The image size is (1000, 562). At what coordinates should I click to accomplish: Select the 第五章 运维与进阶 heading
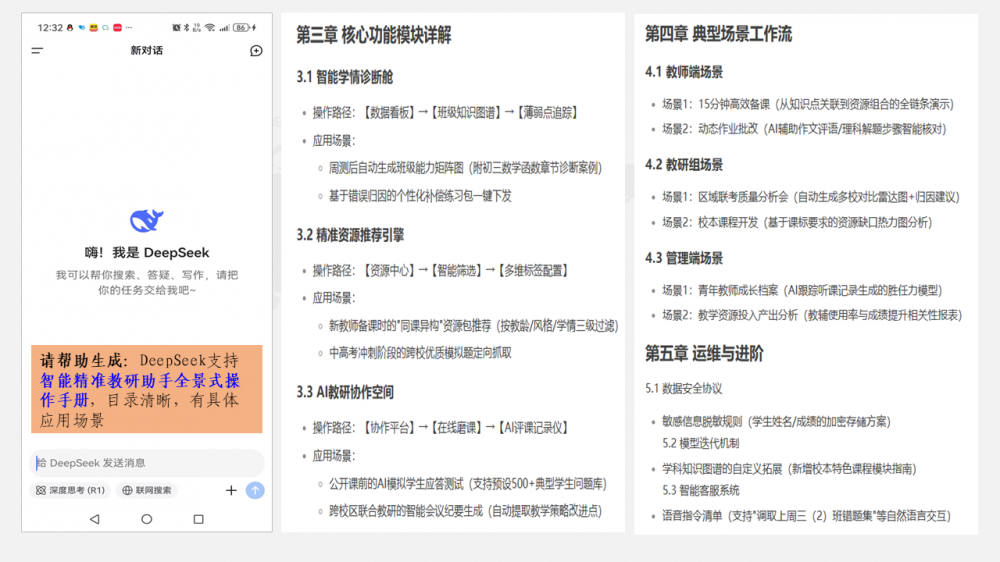pos(704,354)
